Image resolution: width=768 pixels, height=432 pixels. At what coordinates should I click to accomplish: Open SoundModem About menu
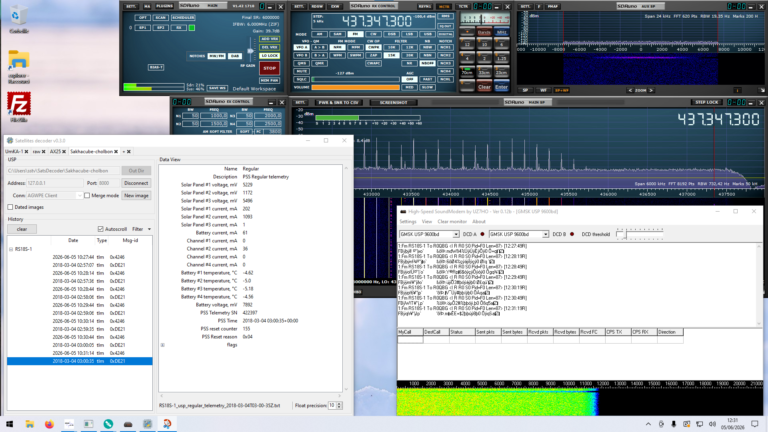479,221
